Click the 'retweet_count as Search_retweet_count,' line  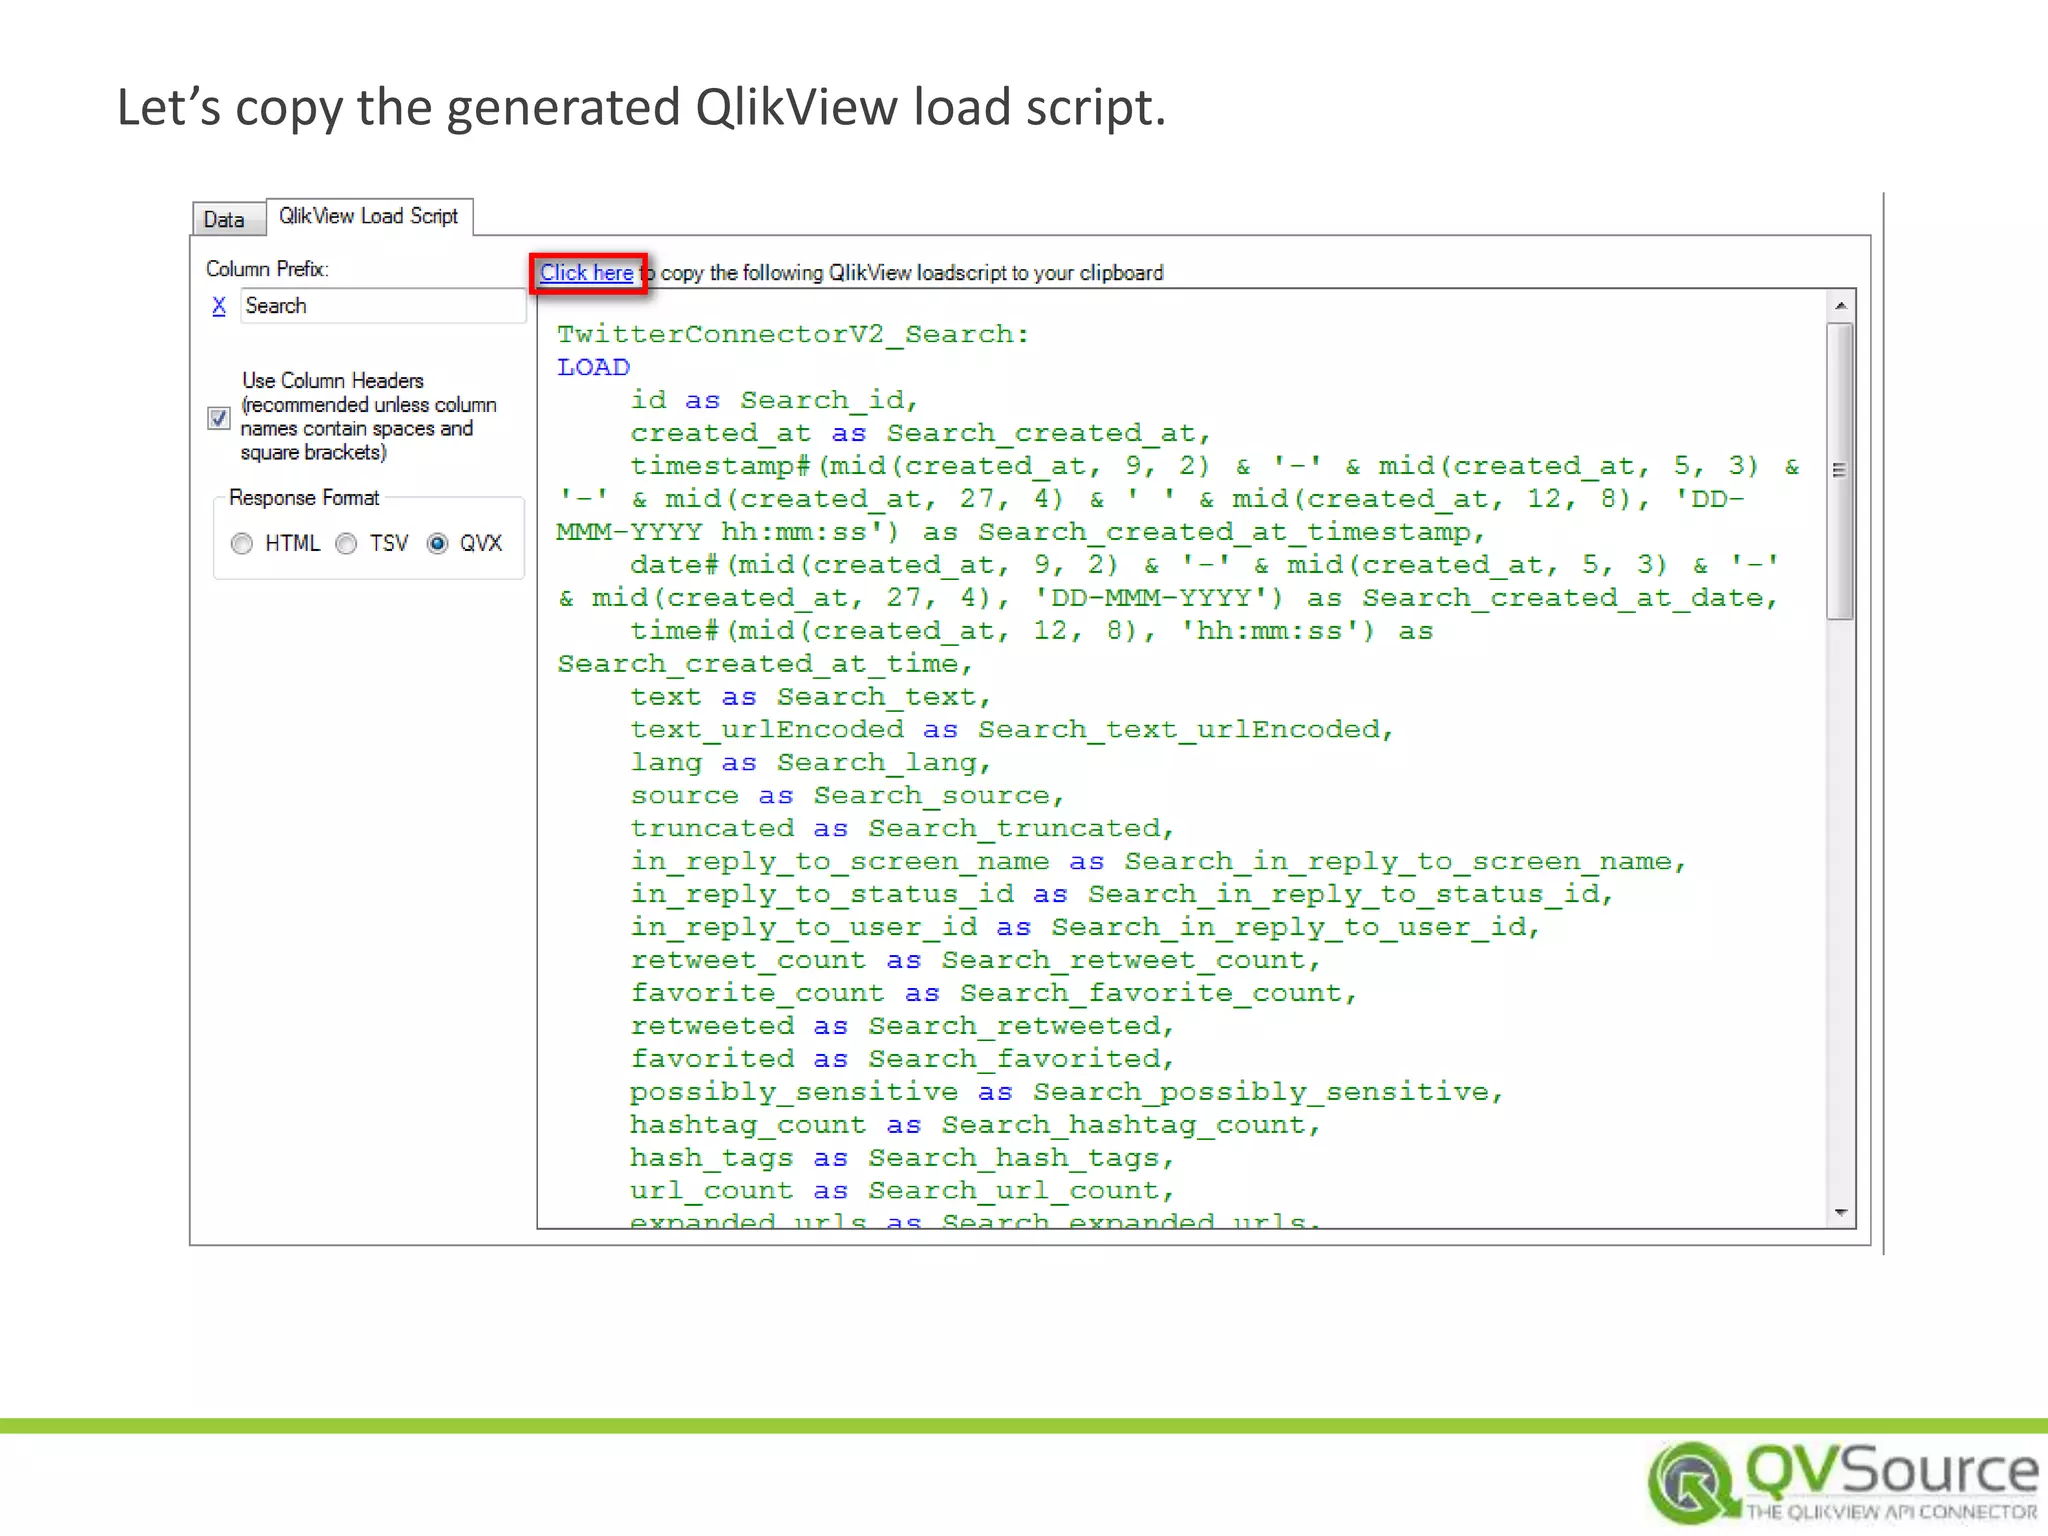pos(975,961)
